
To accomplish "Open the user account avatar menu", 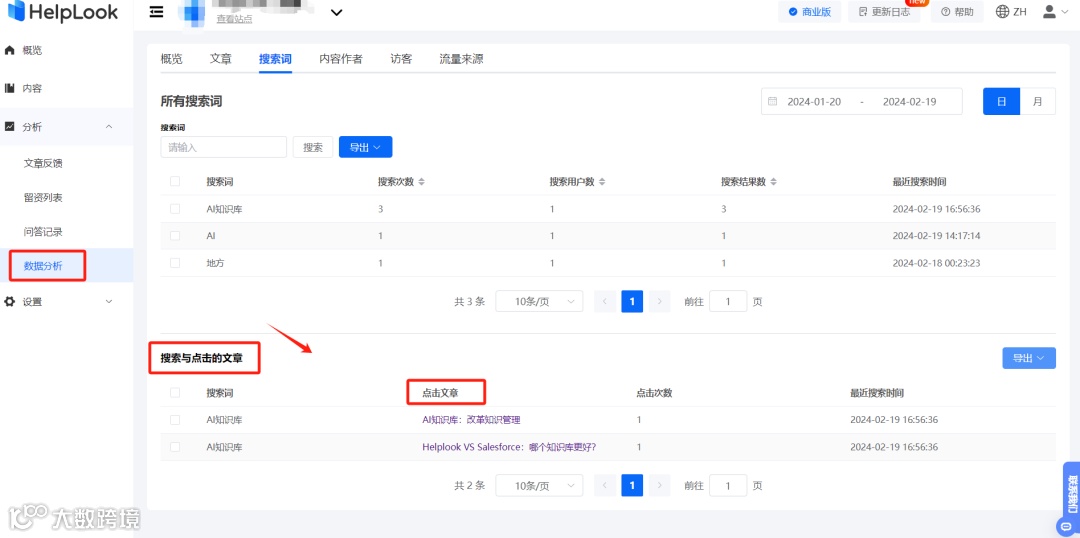I will click(x=1057, y=12).
